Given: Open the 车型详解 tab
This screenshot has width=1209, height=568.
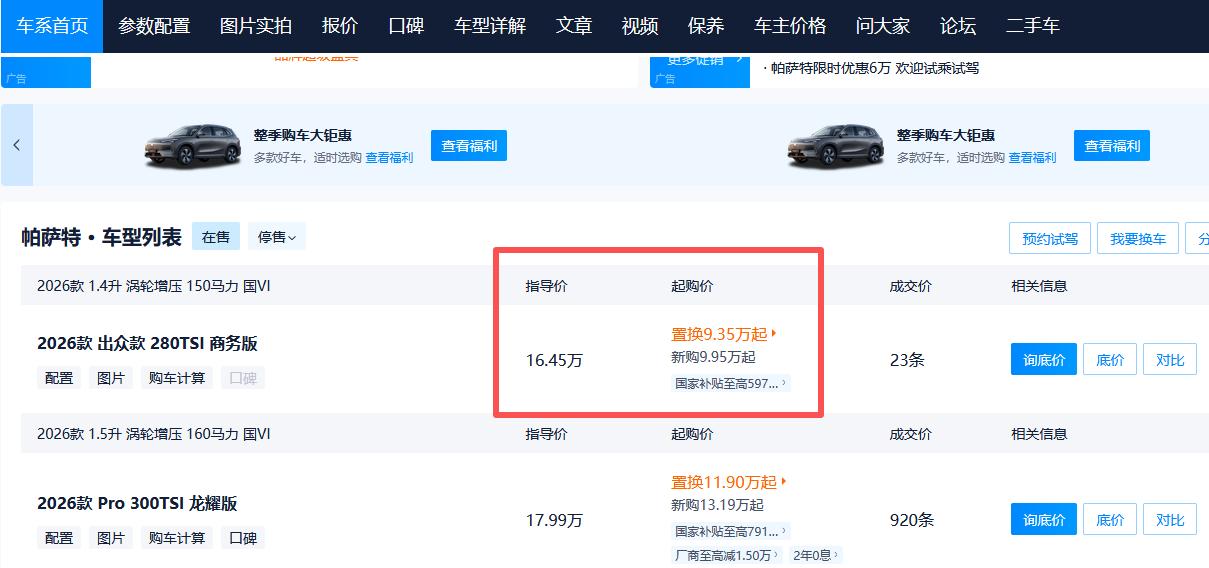Looking at the screenshot, I should click(490, 26).
